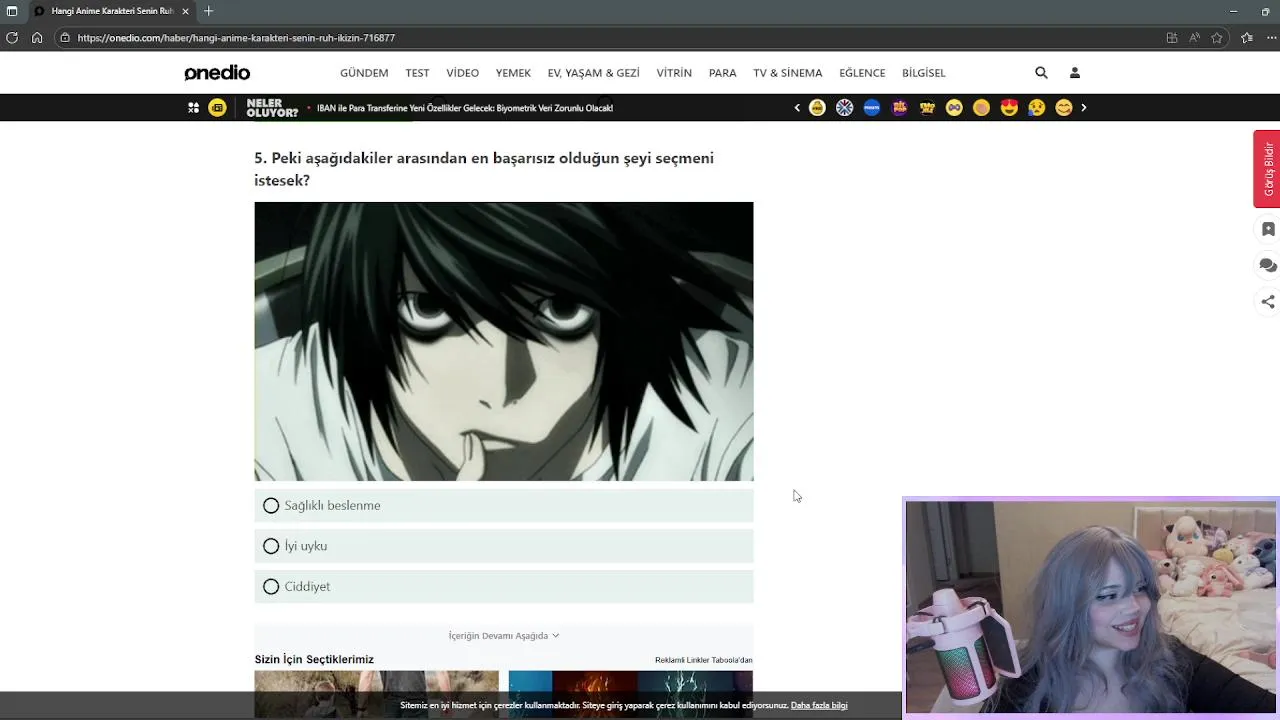Click the browser refresh icon
This screenshot has width=1280, height=720.
(12, 38)
